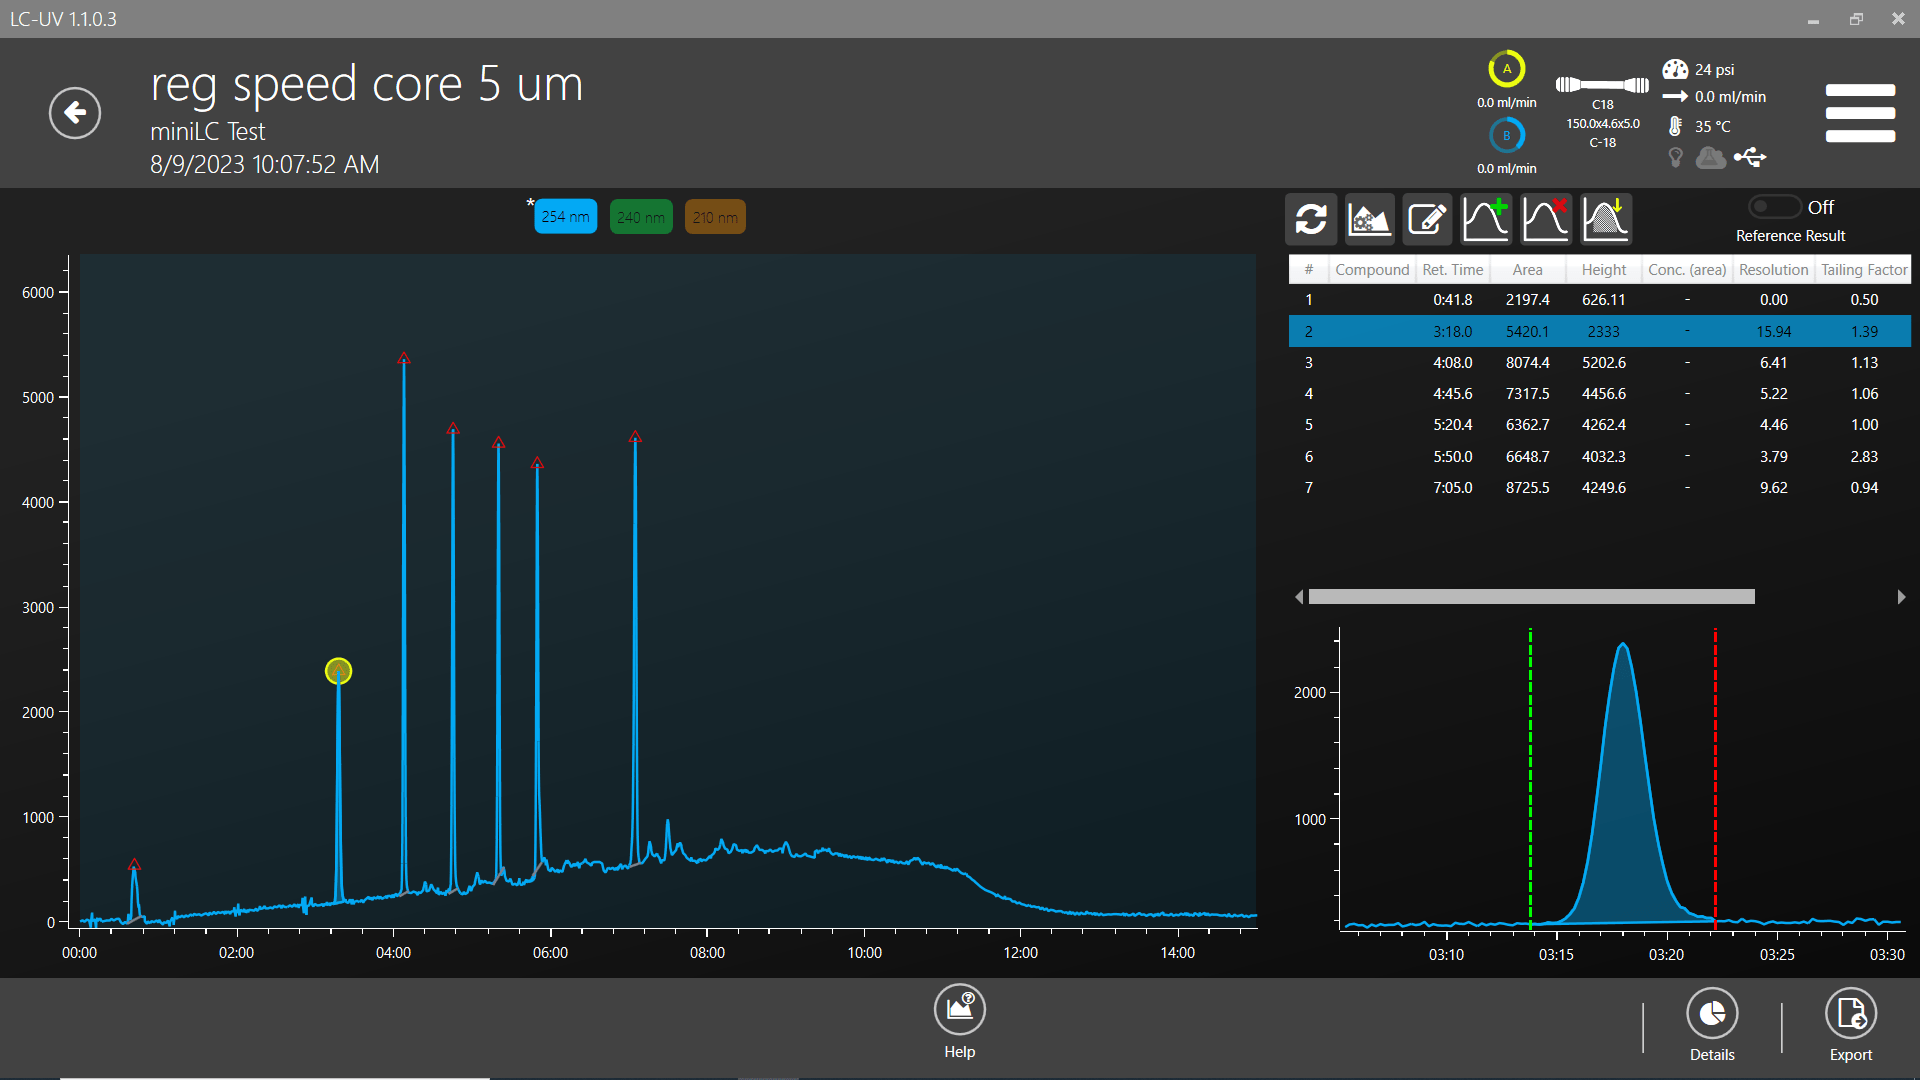
Task: Open the hamburger main menu
Action: point(1860,113)
